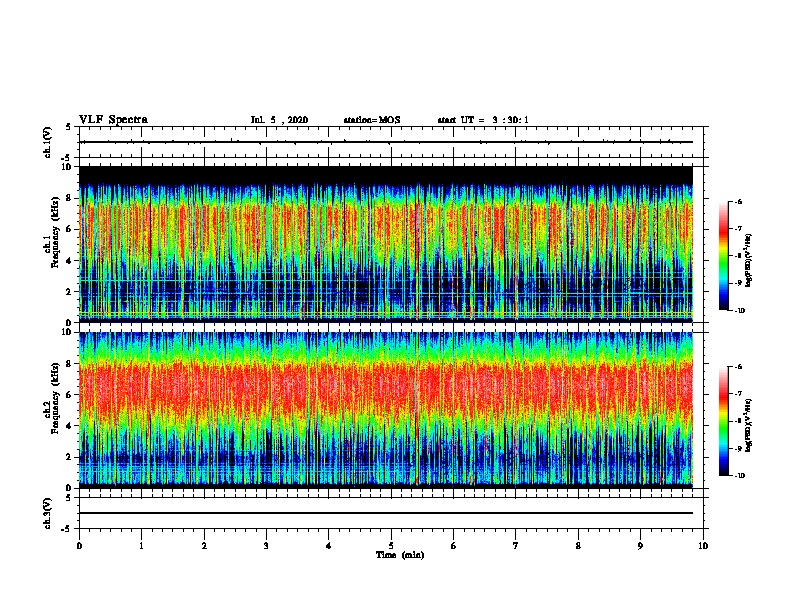
Task: Click the 'start UT = 3:30:1' text
Action: (483, 120)
